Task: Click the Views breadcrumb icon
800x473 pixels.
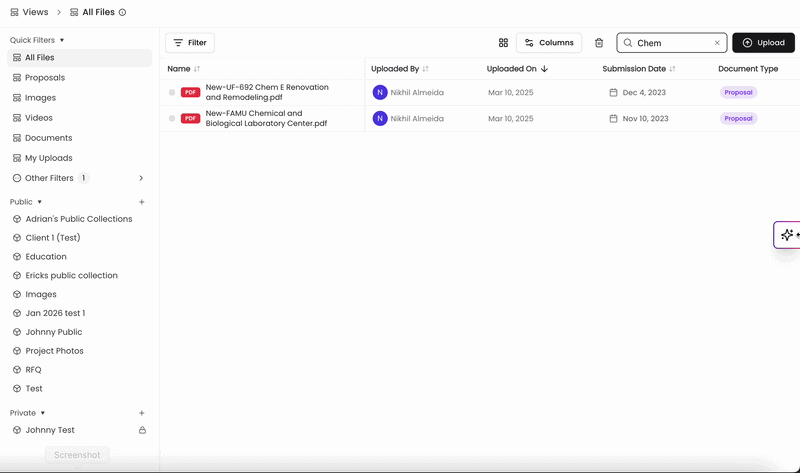Action: (14, 12)
